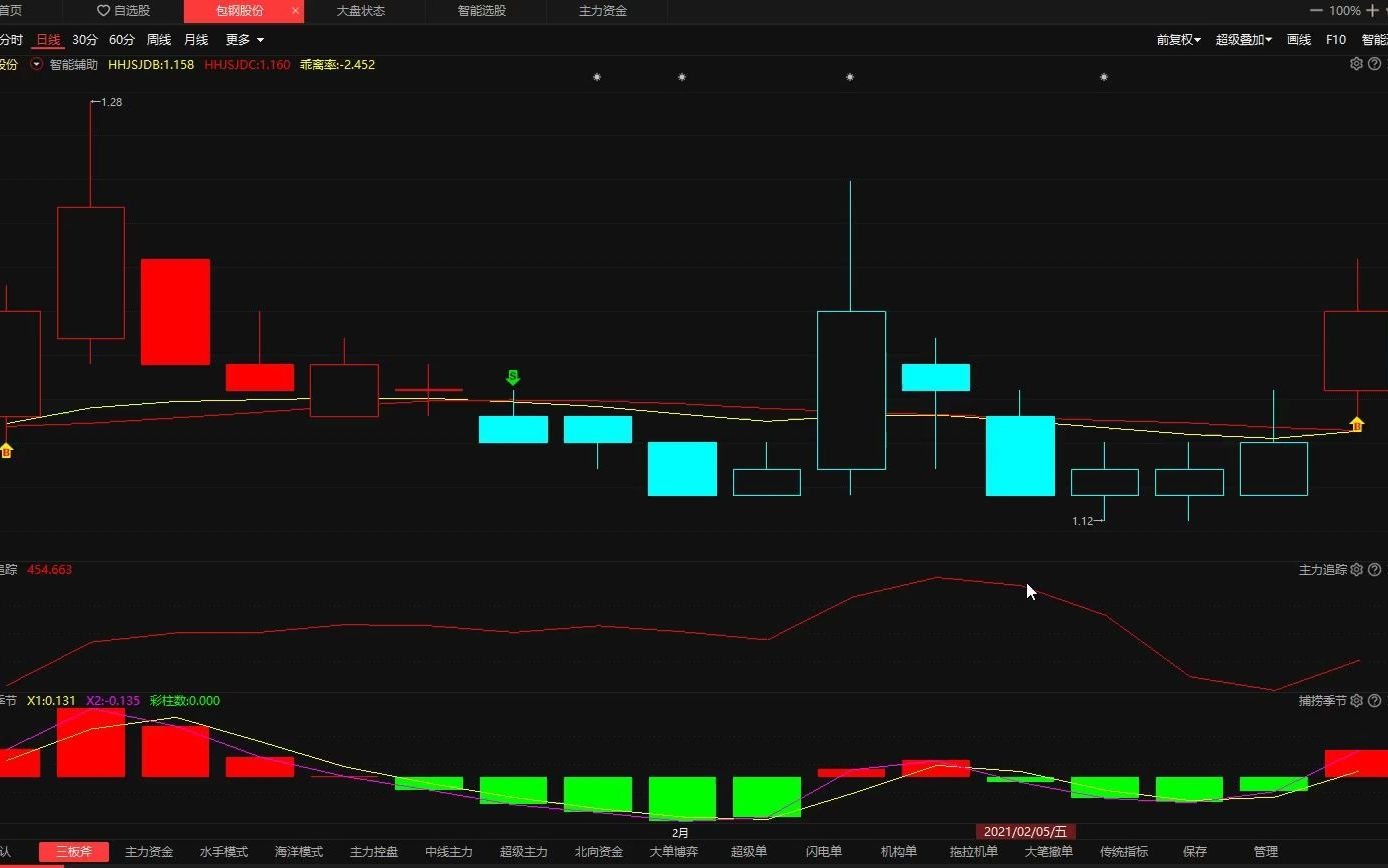Open 主力追踪 panel settings gear
The width and height of the screenshot is (1388, 868).
pos(1357,569)
